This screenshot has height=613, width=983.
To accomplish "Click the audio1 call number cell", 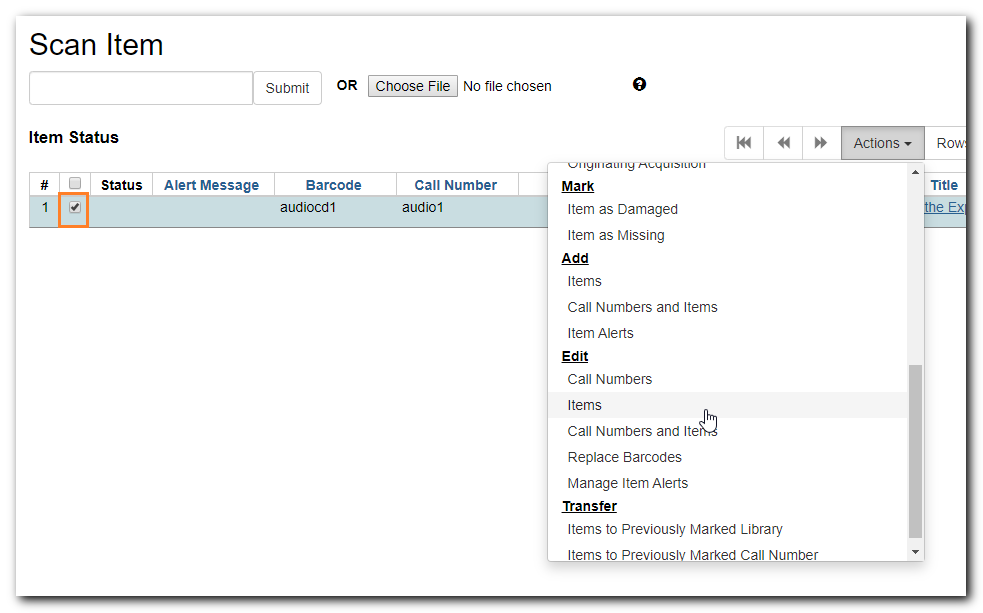I will click(x=423, y=207).
